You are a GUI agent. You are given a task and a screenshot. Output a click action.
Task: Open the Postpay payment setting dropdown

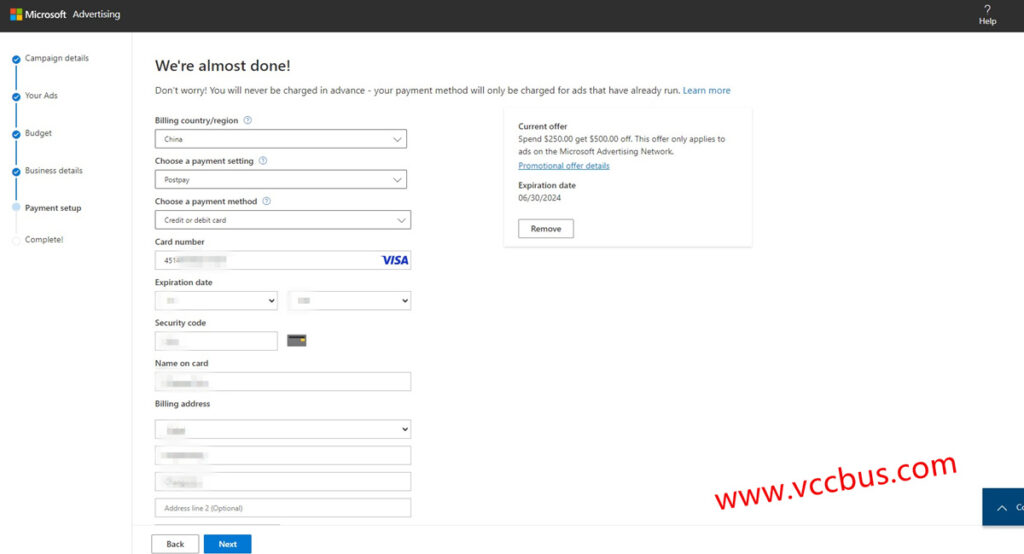[282, 180]
